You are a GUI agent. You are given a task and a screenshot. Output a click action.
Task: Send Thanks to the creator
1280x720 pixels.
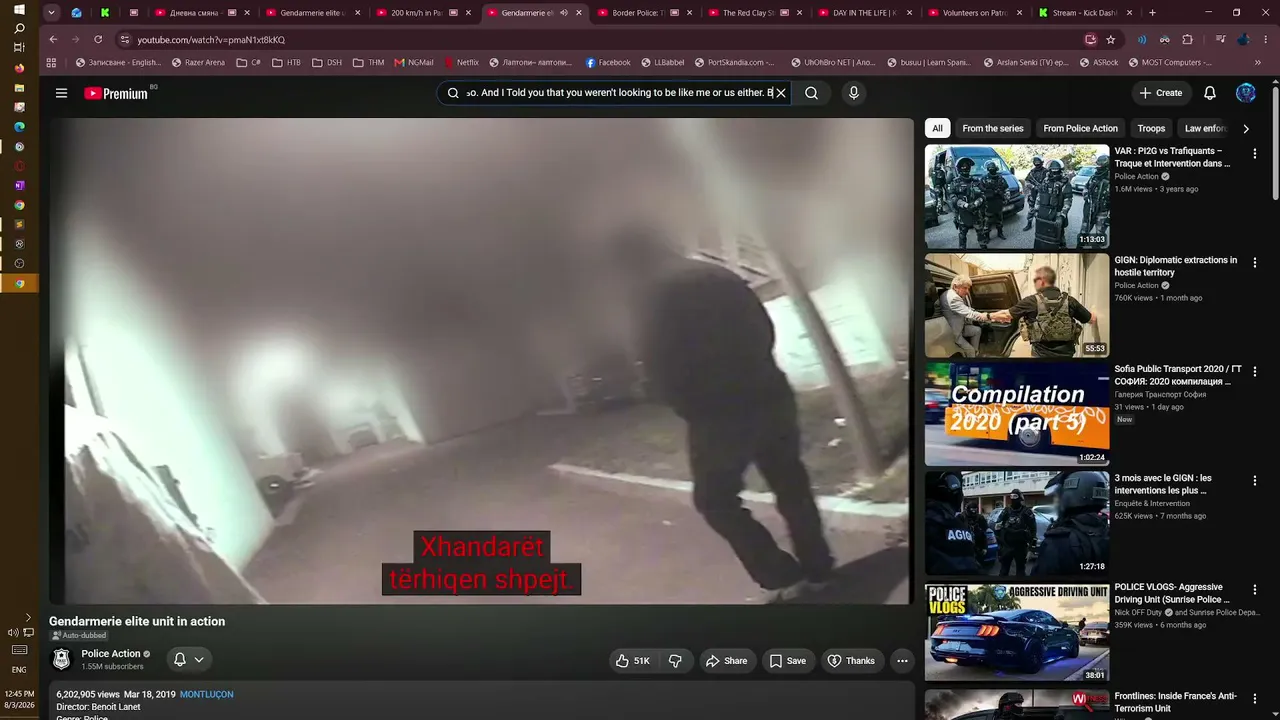(x=851, y=661)
